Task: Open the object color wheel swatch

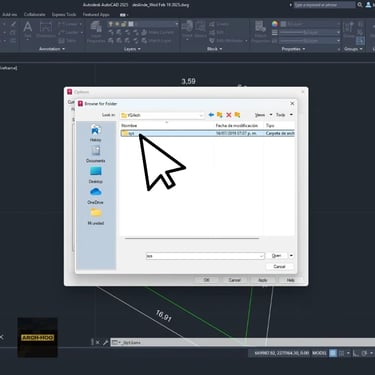Action: 275,24
